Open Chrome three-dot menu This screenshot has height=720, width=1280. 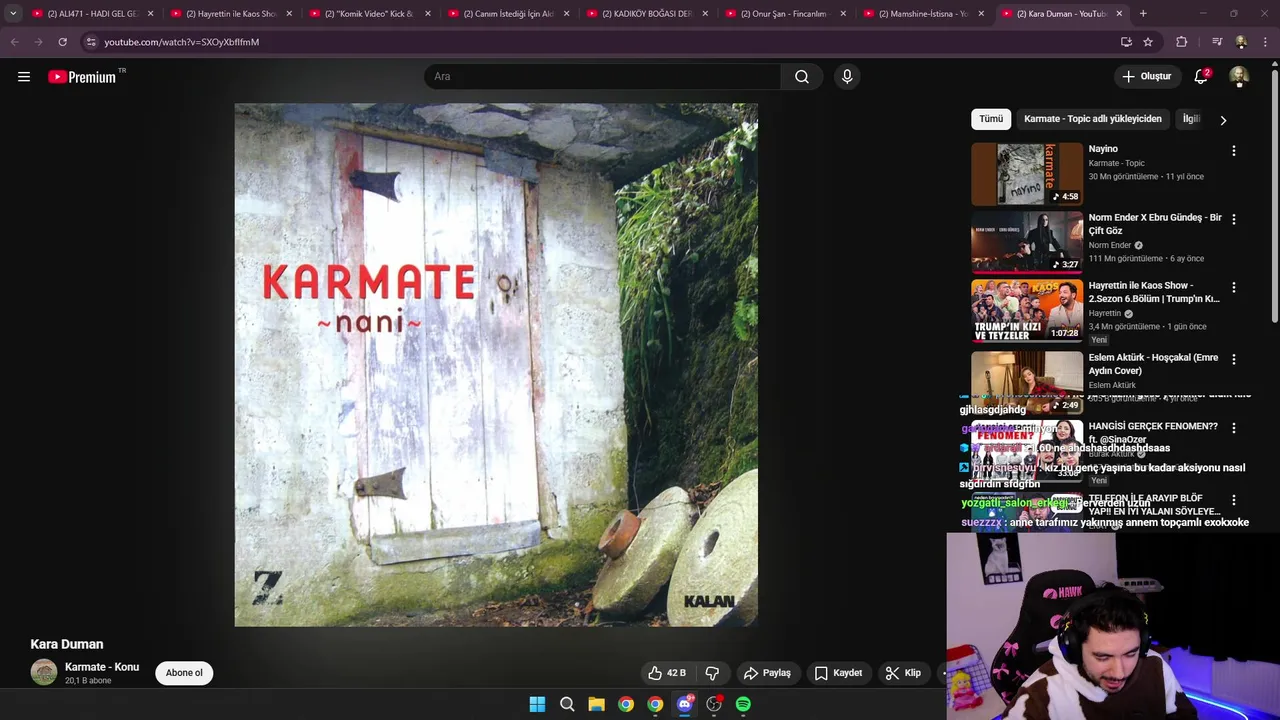click(x=1266, y=42)
